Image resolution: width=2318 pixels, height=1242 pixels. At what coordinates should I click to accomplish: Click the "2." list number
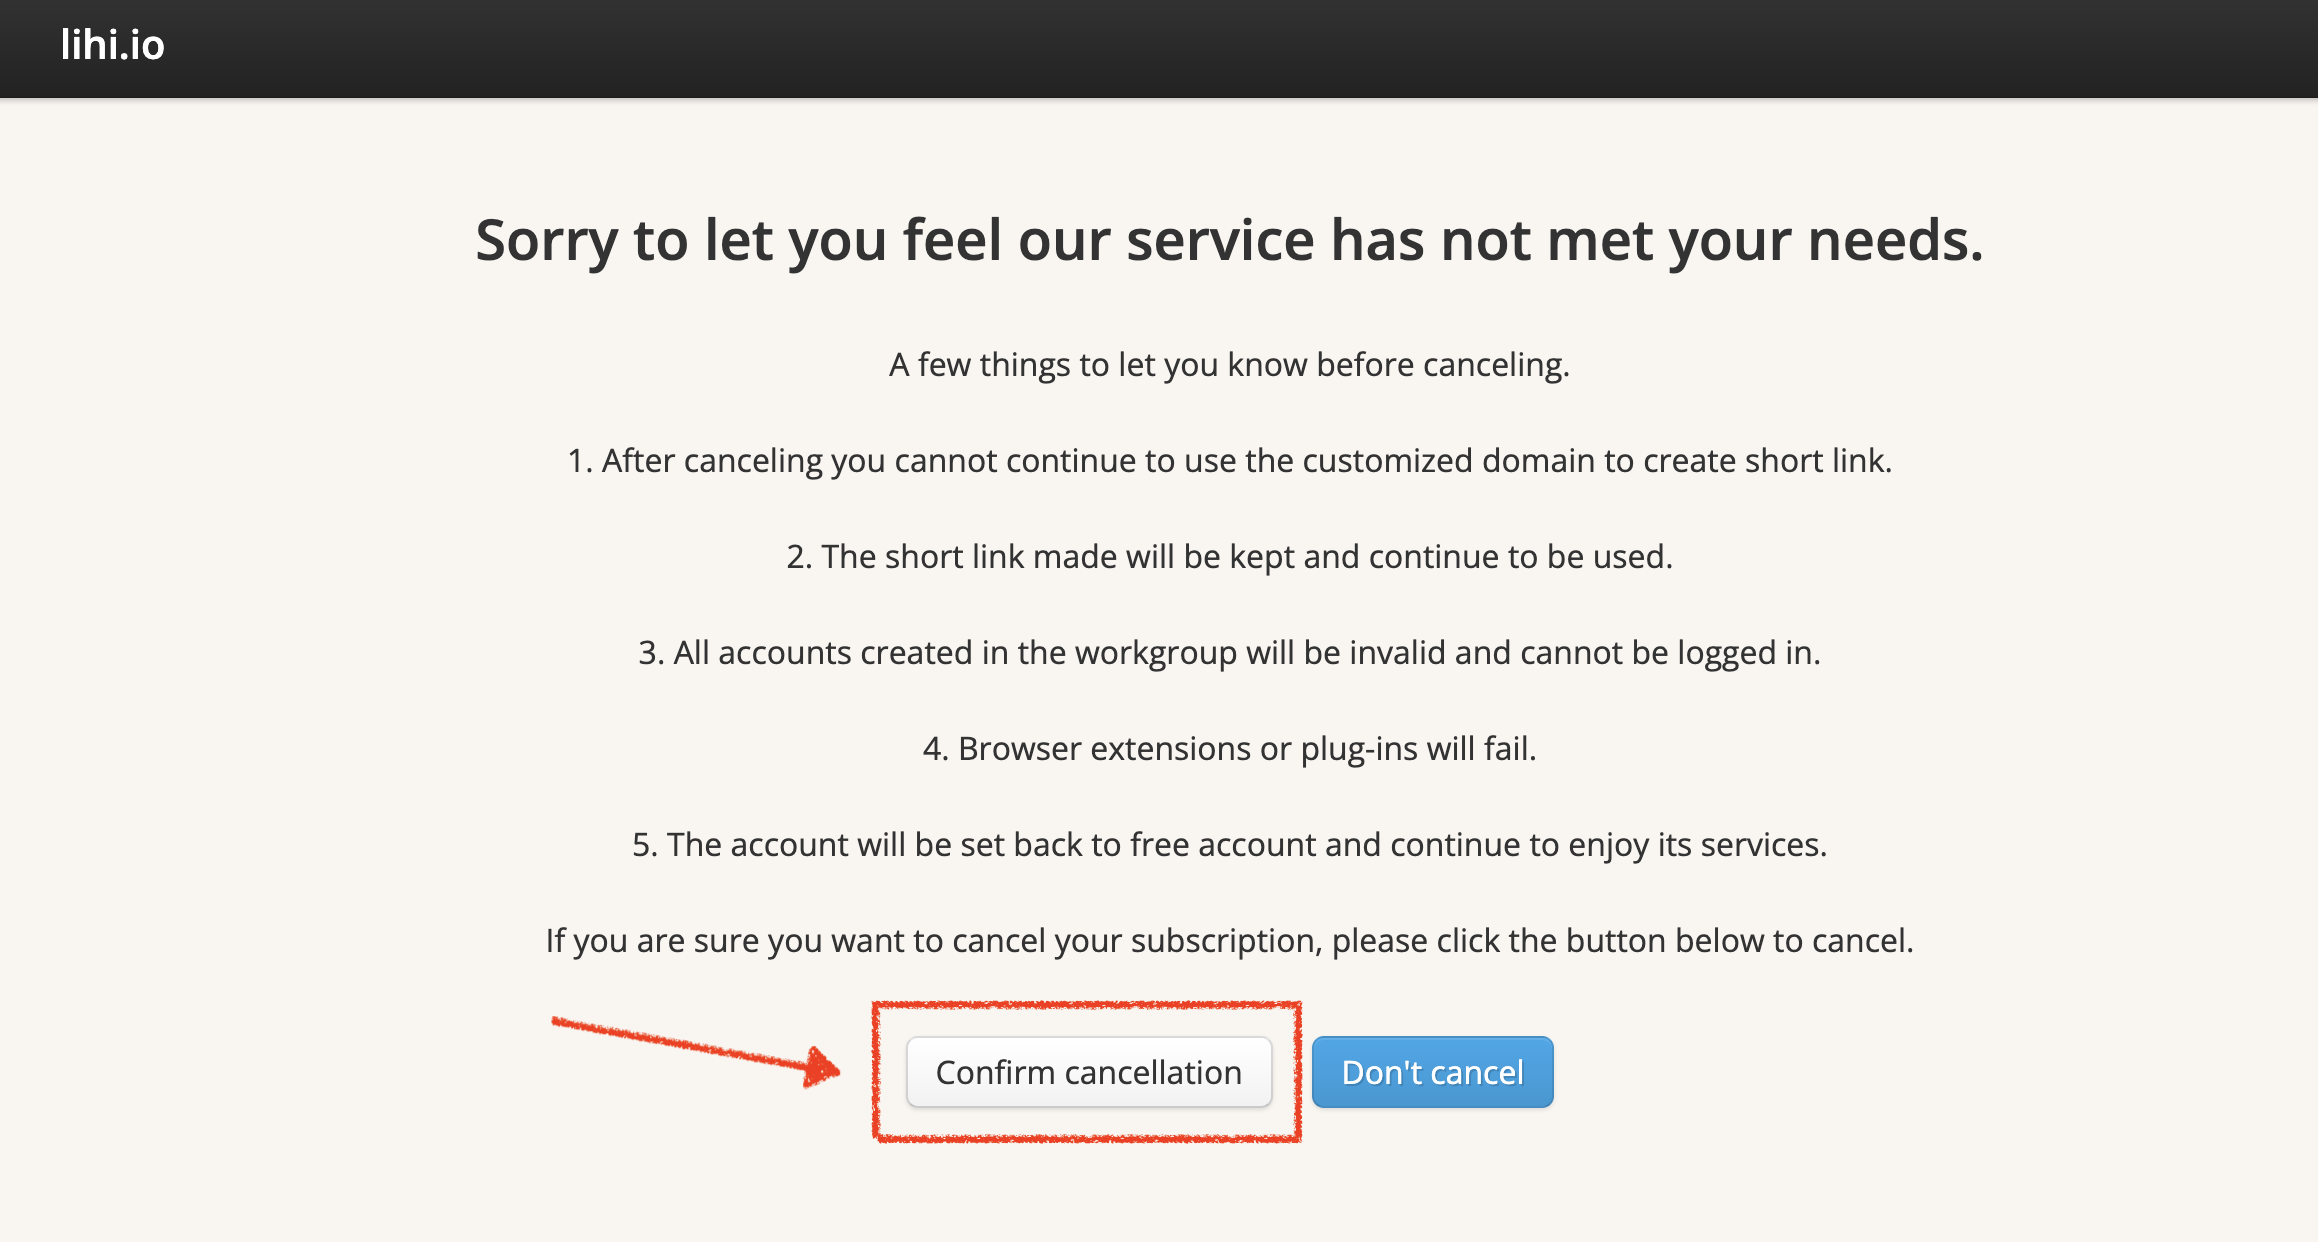[798, 557]
